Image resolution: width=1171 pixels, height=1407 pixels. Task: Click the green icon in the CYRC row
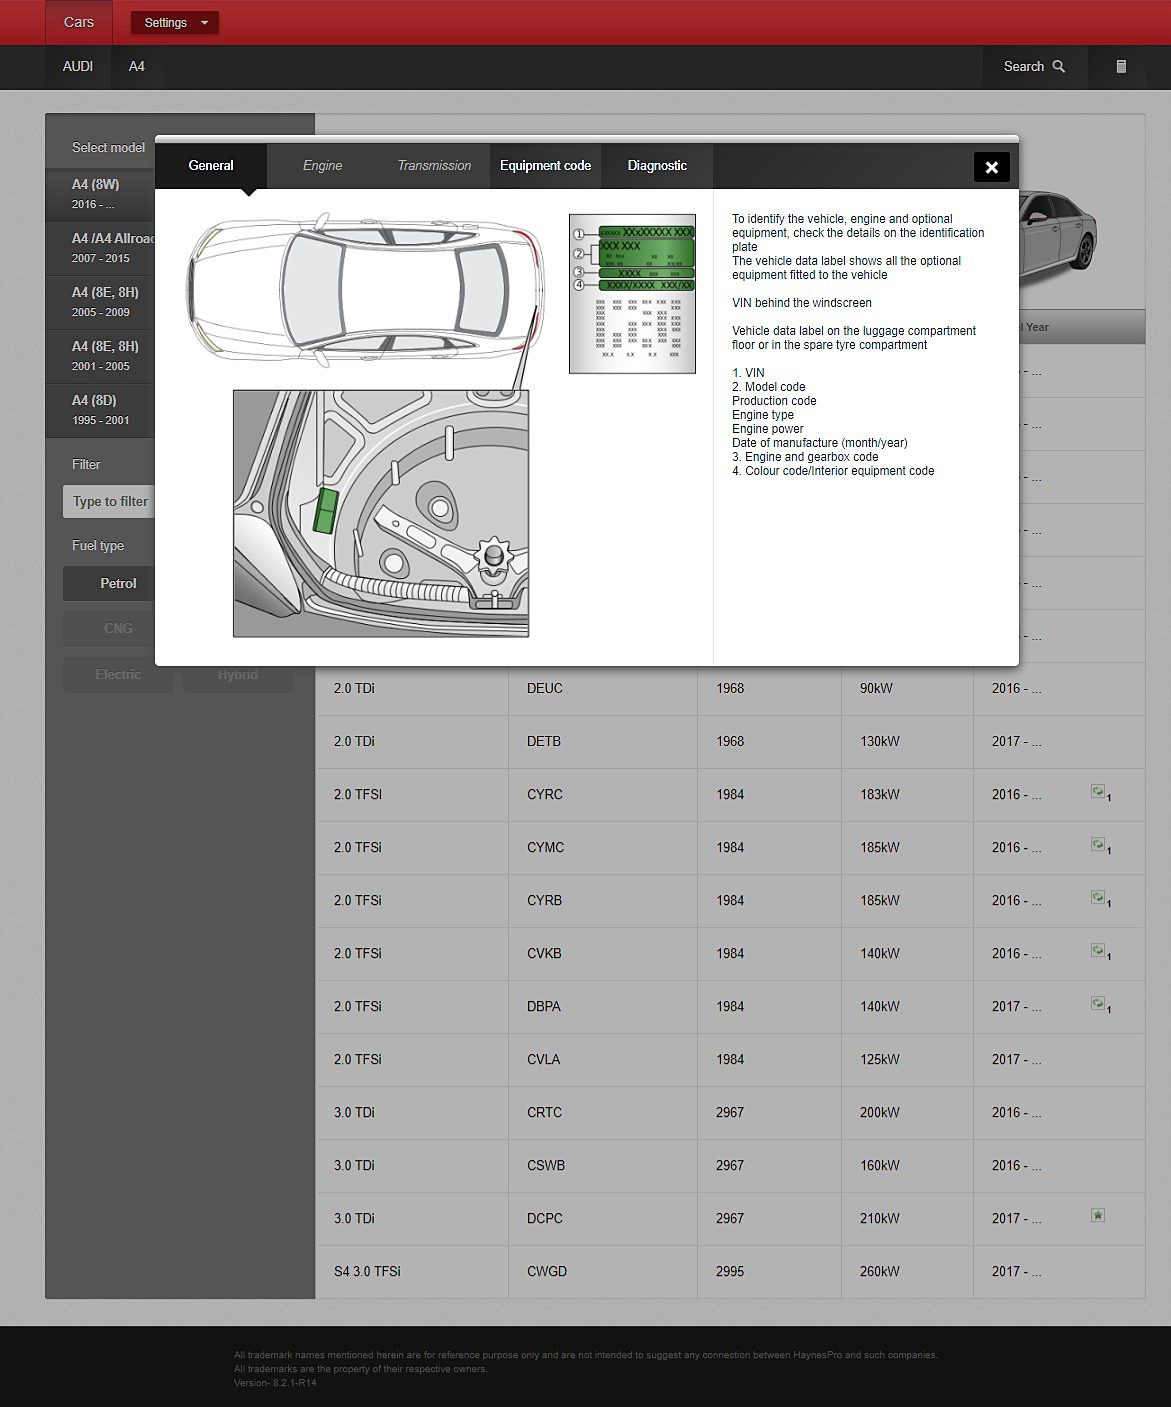coord(1098,792)
